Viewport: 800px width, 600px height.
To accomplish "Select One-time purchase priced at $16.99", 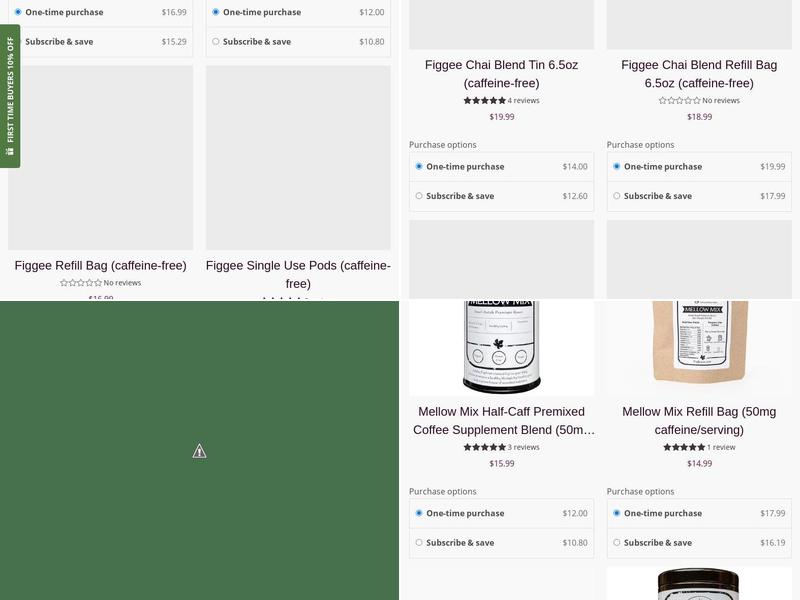I will 18,12.
